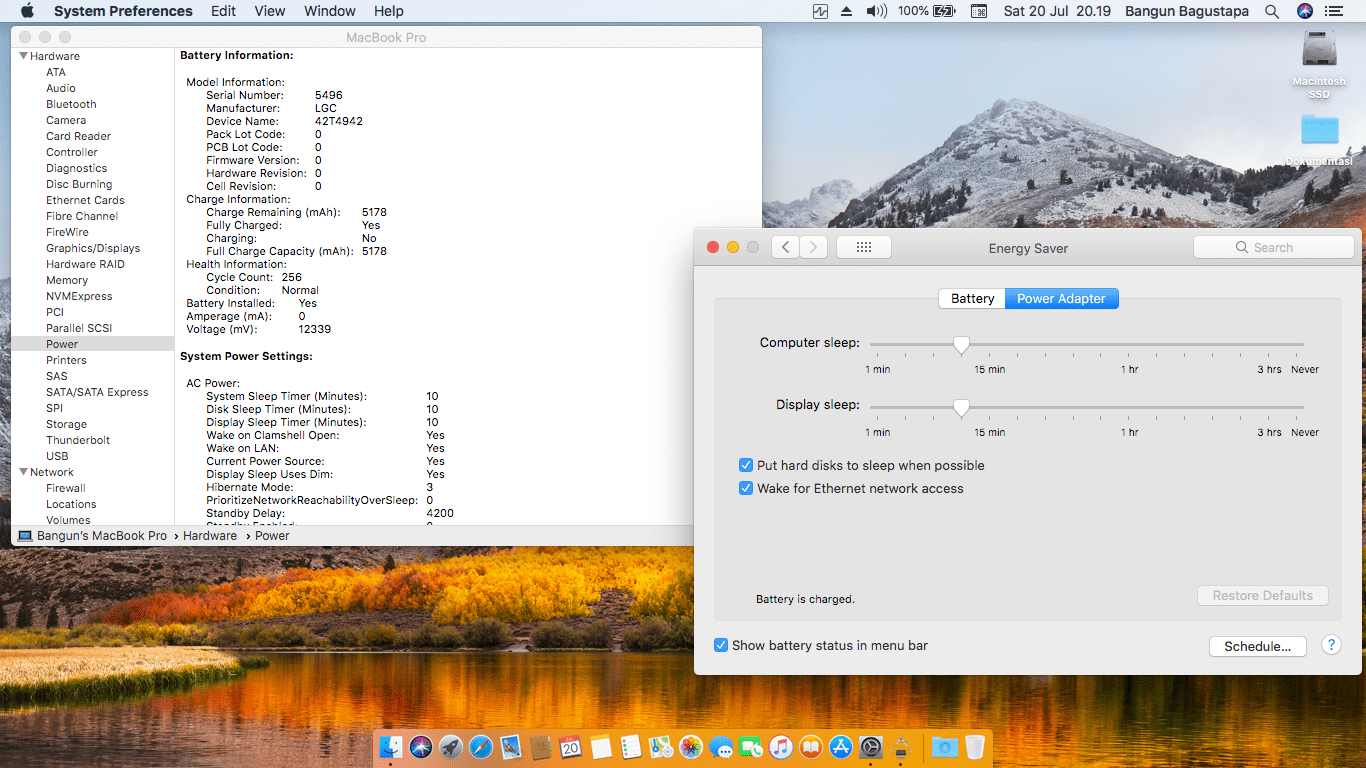Open the Help menu
Viewport: 1366px width, 768px height.
(389, 11)
